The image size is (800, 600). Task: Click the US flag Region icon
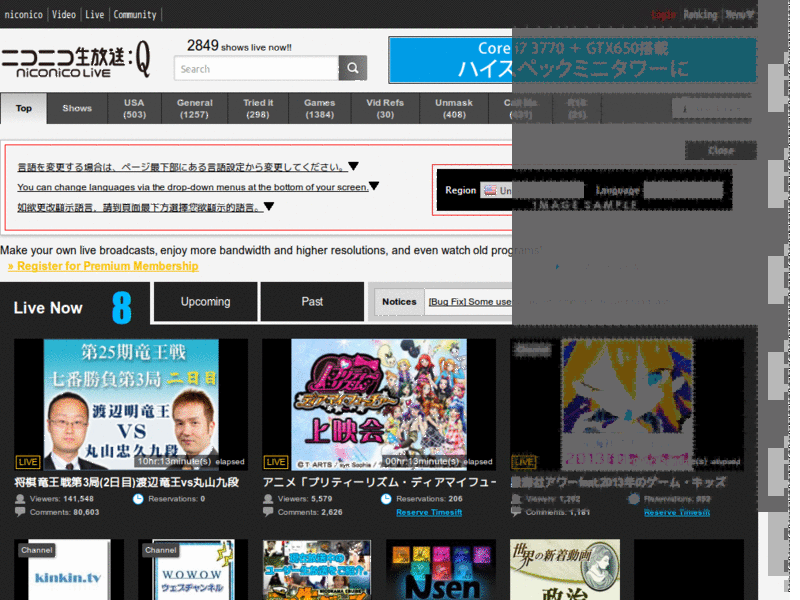490,190
